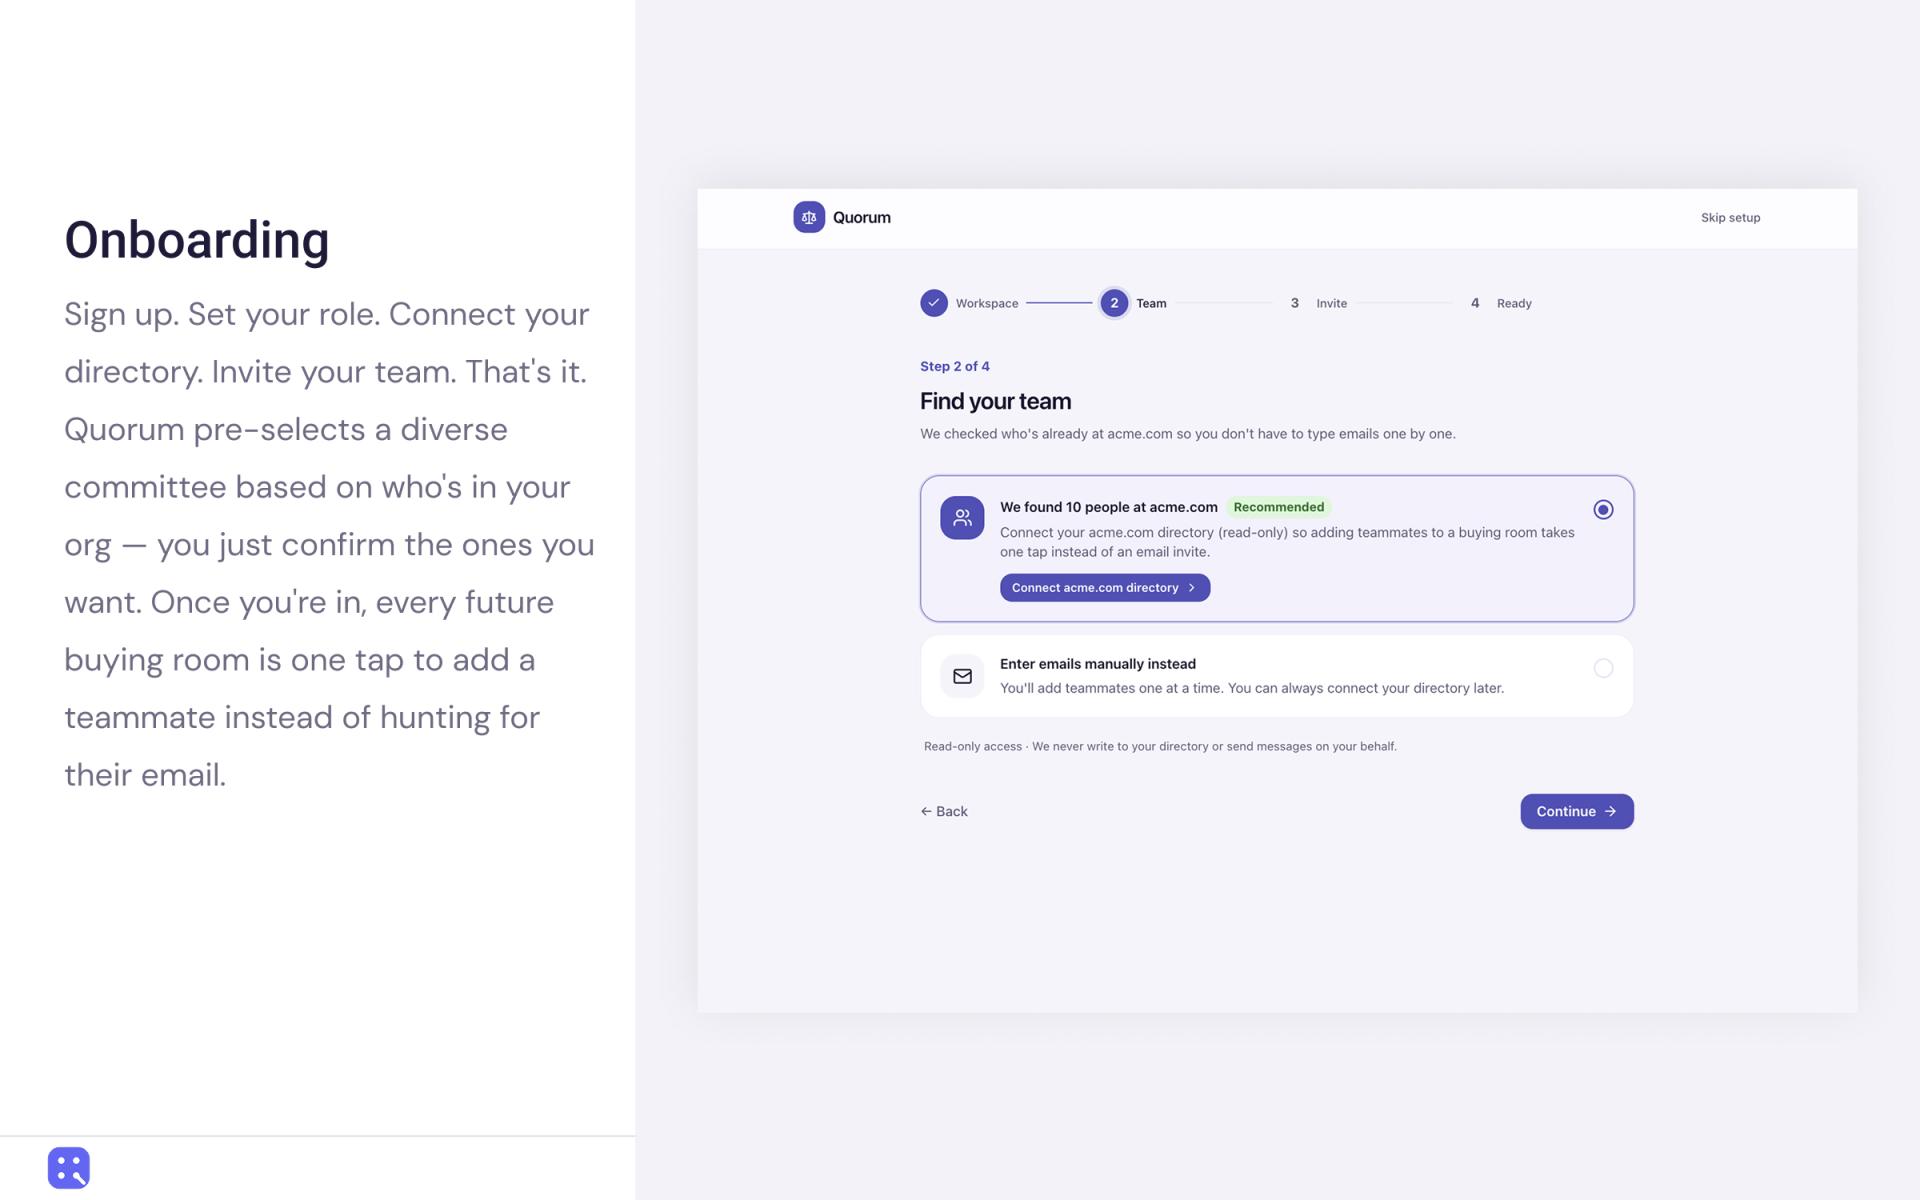
Task: Click the step 2 Team circle icon
Action: click(1114, 303)
